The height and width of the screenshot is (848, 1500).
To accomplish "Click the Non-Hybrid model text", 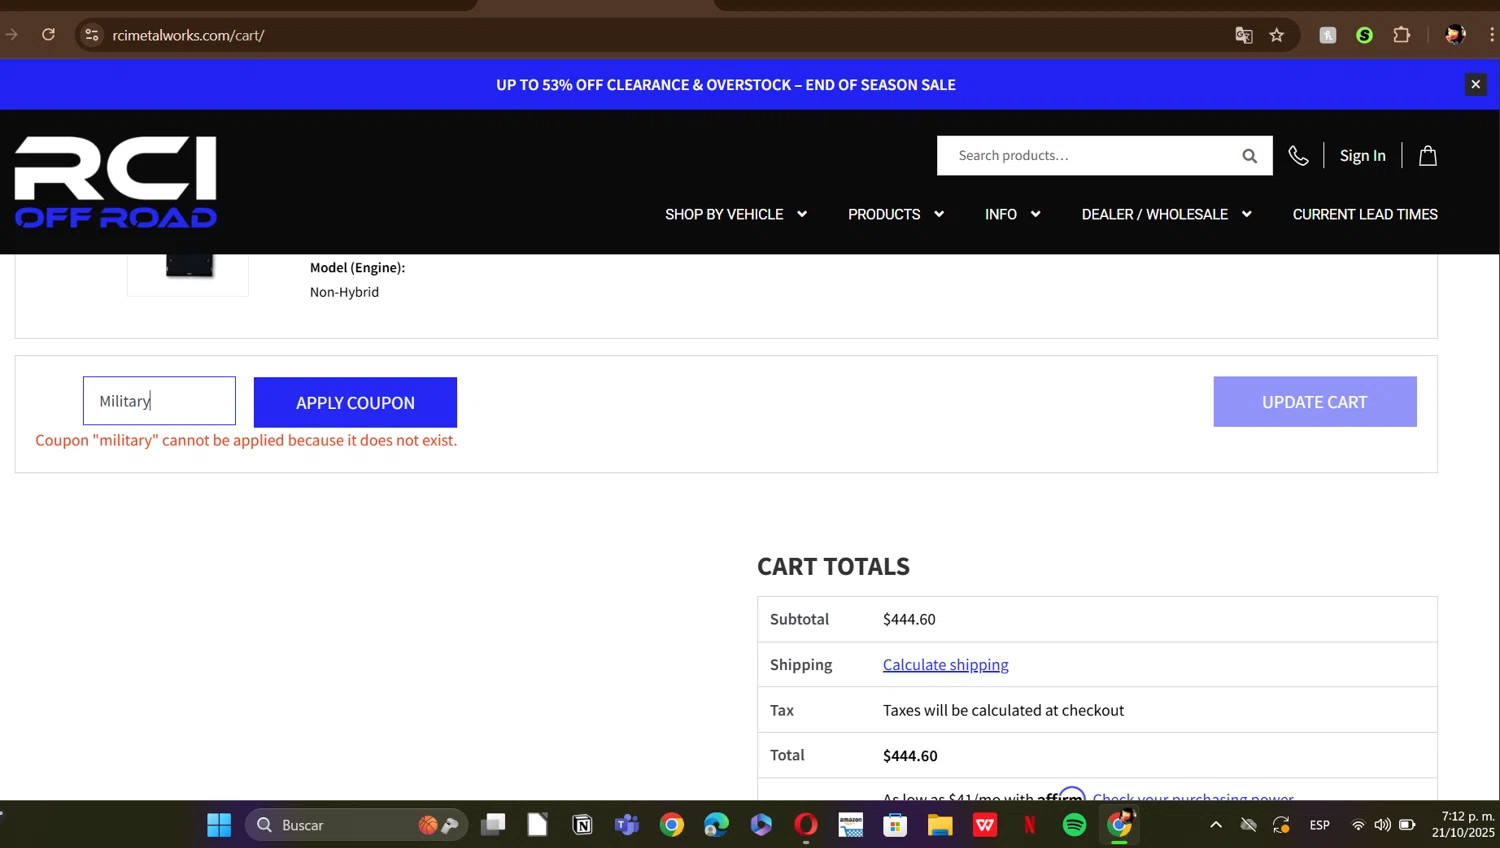I will 344,292.
